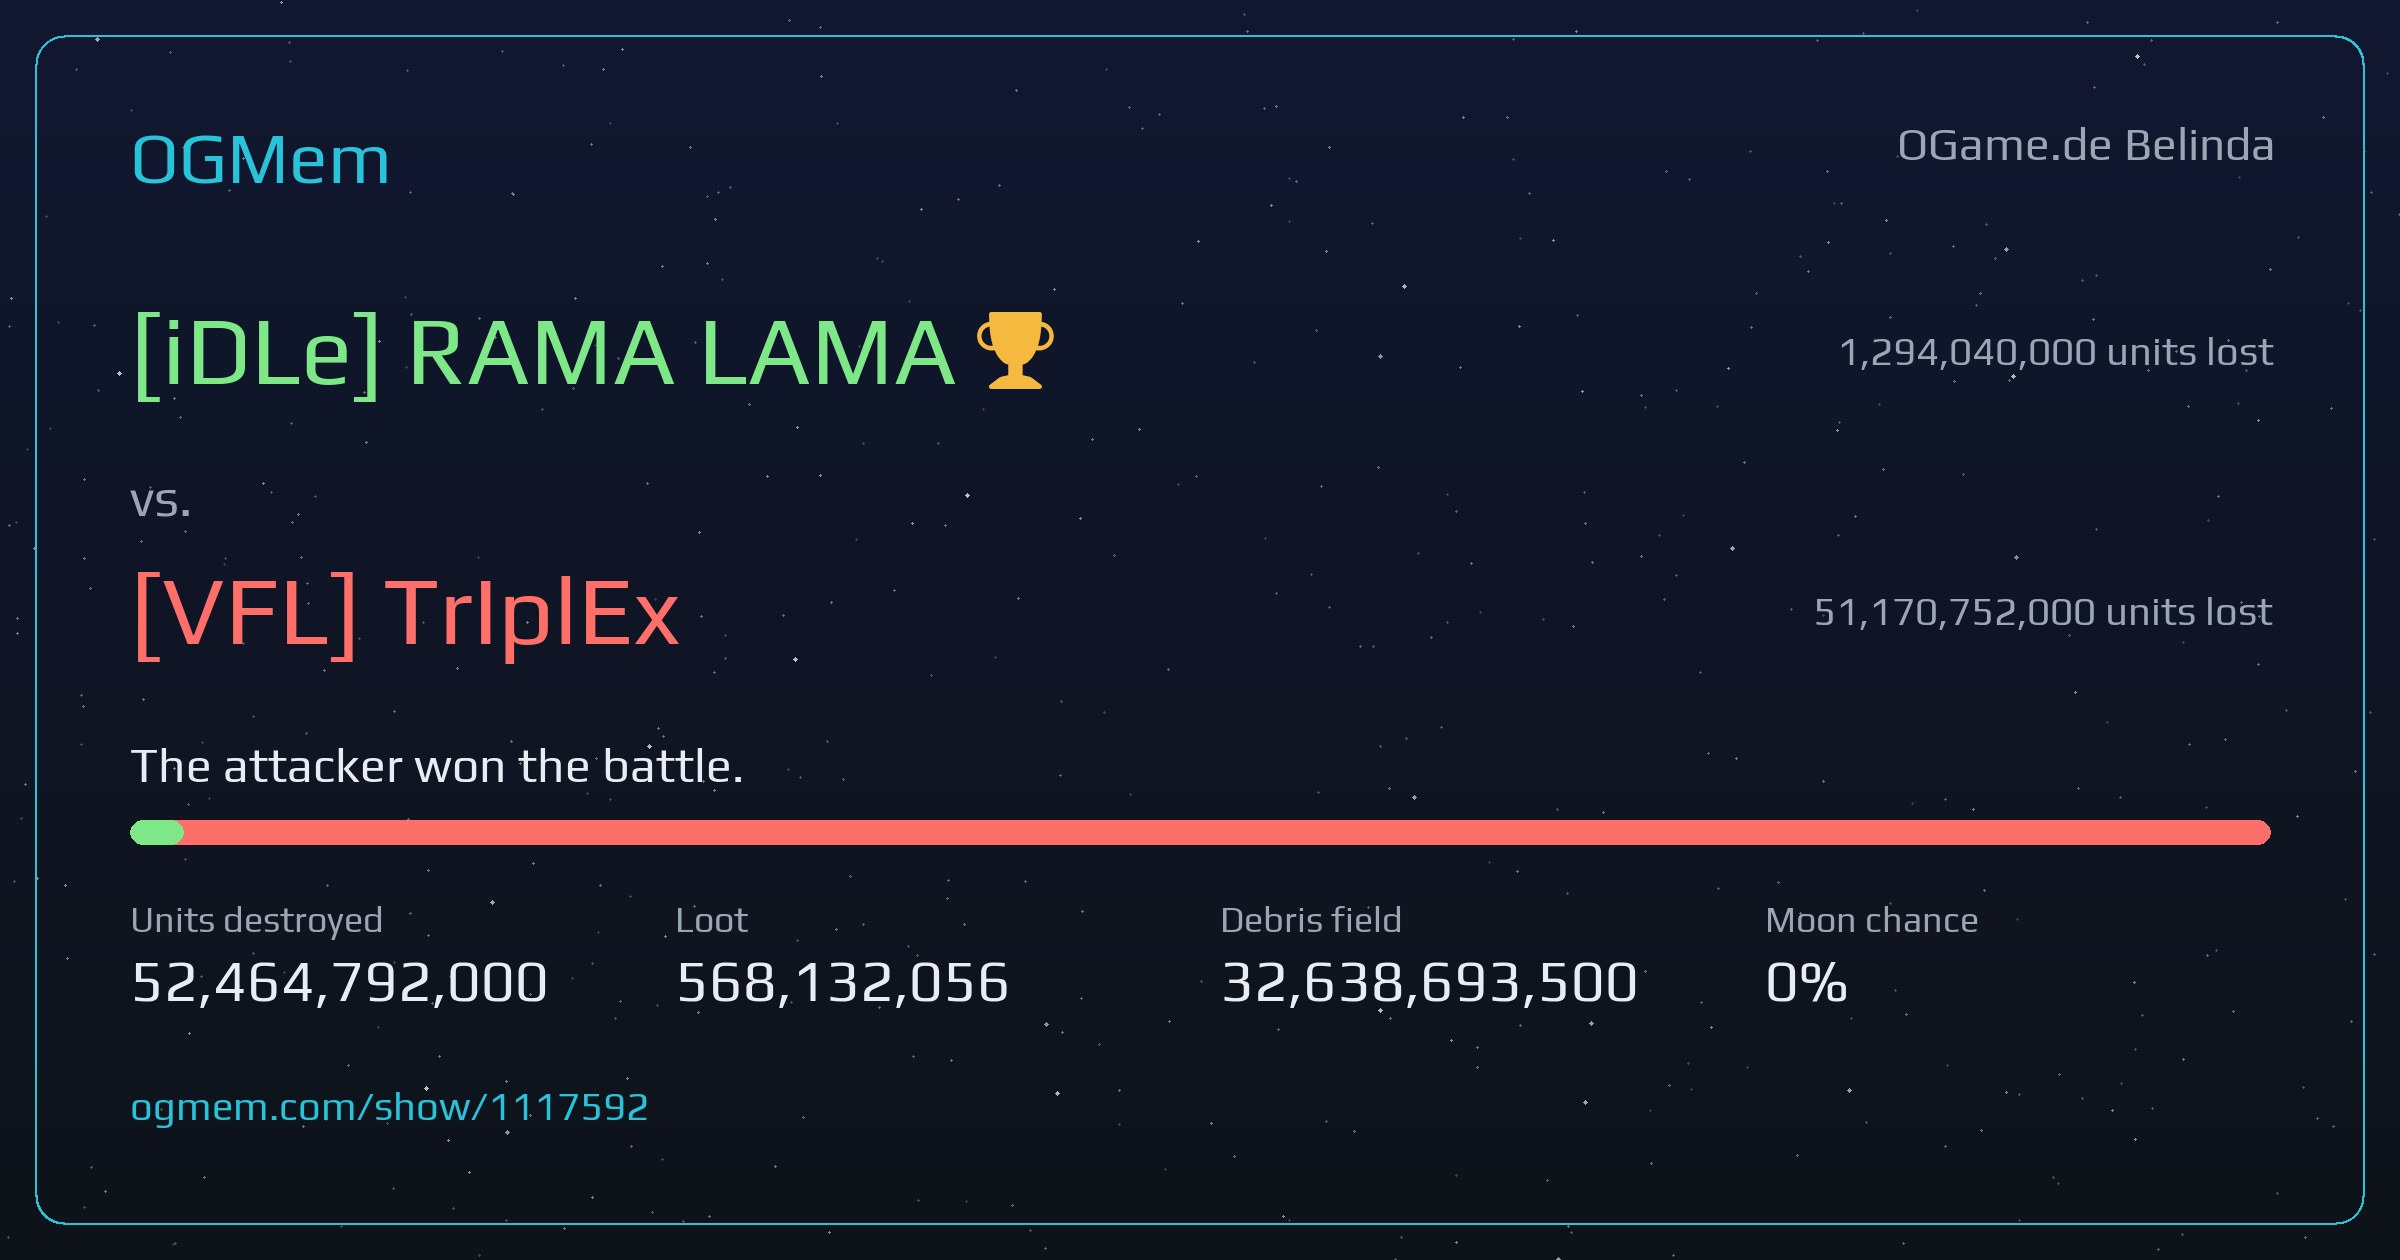This screenshot has height=1260, width=2400.
Task: Click the red defender portion of loss bar
Action: 1227,832
